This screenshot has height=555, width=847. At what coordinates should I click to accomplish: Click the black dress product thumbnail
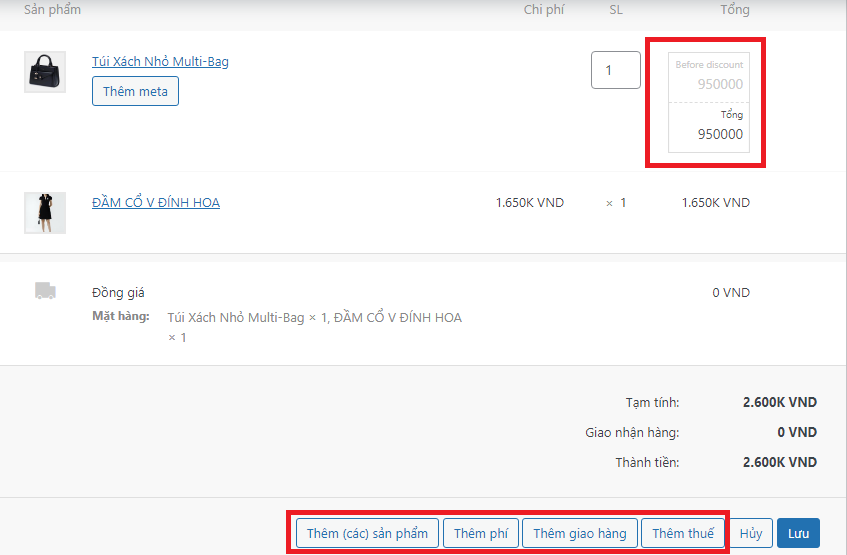tap(44, 212)
